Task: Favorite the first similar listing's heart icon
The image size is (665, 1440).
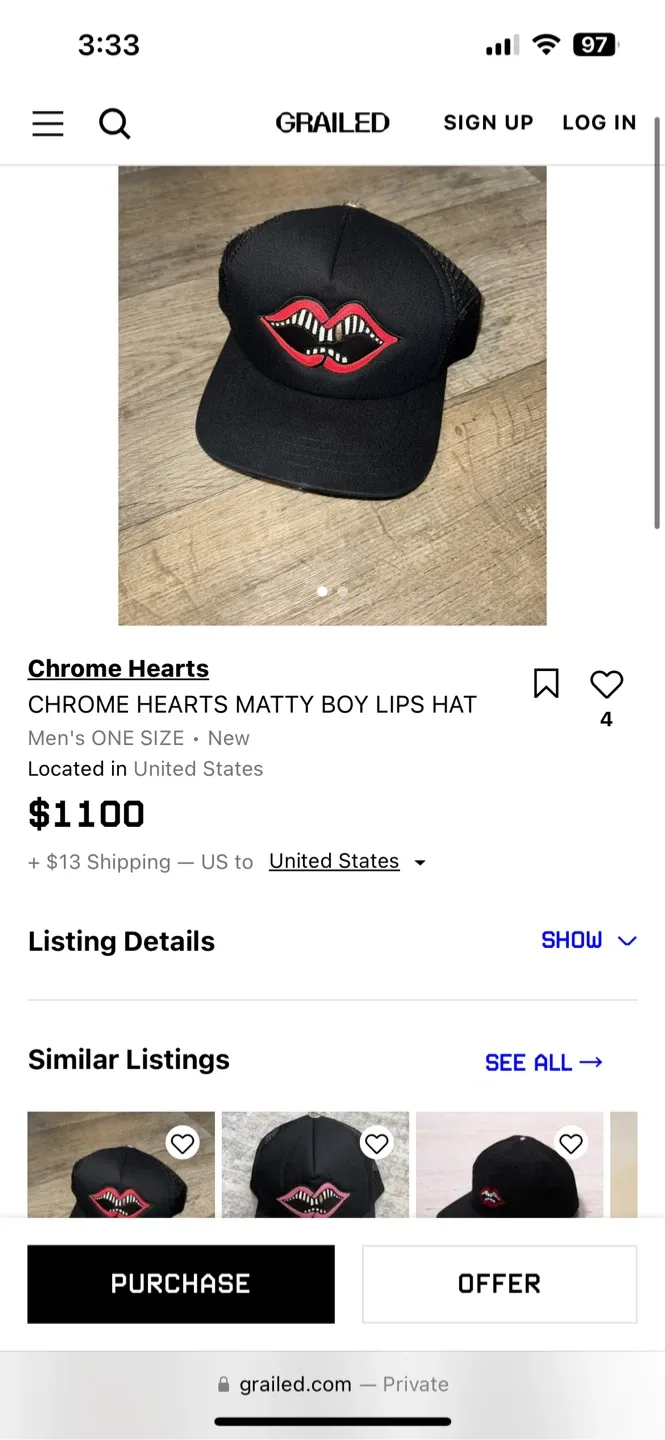Action: [x=183, y=1143]
